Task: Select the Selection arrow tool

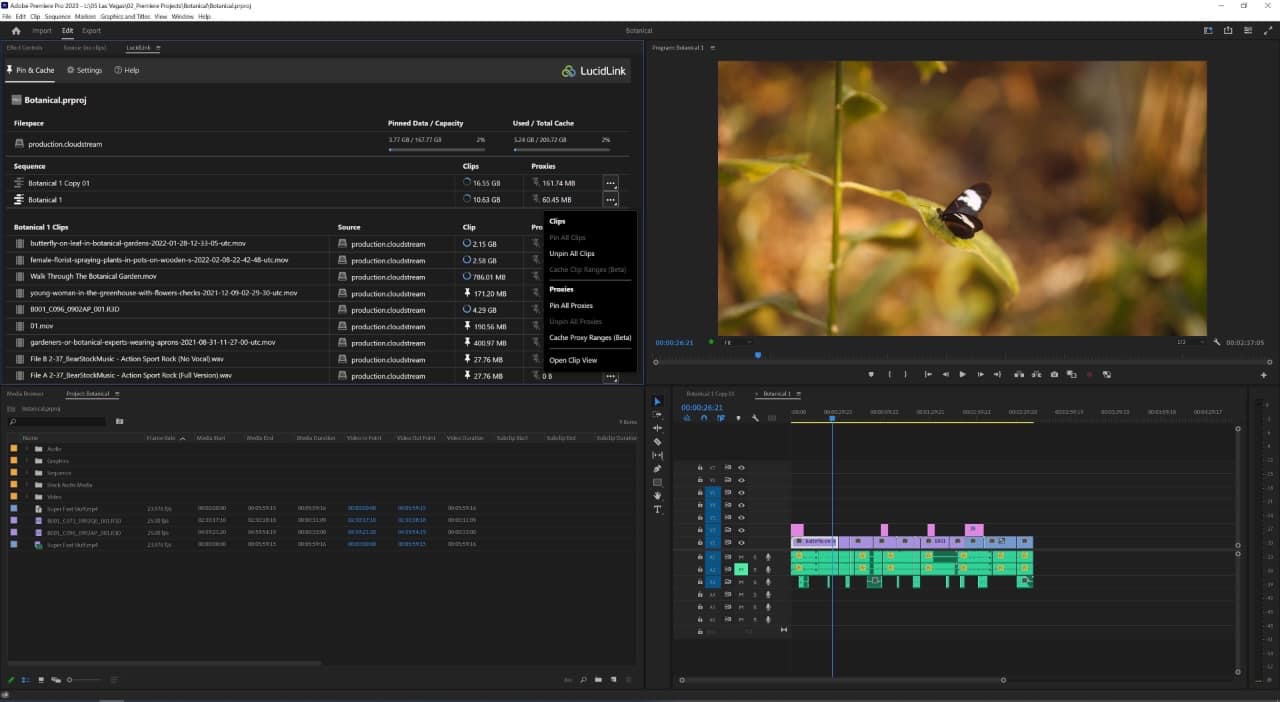Action: [657, 401]
